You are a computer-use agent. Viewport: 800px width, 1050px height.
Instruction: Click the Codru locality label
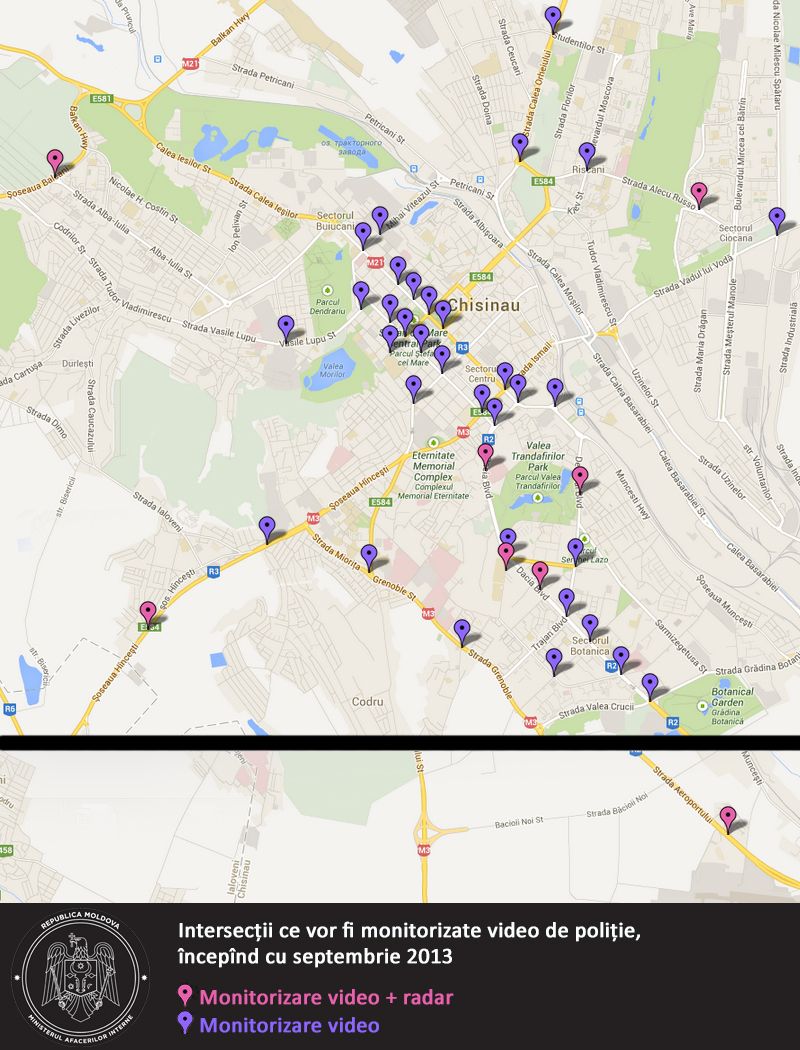coord(368,701)
